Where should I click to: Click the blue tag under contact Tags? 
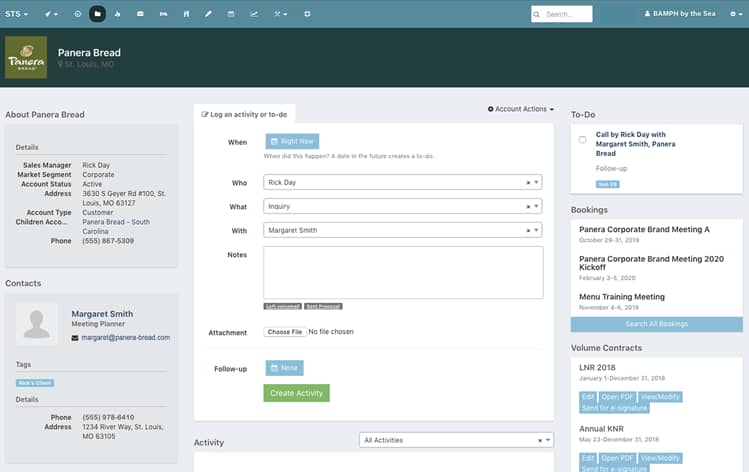35,383
